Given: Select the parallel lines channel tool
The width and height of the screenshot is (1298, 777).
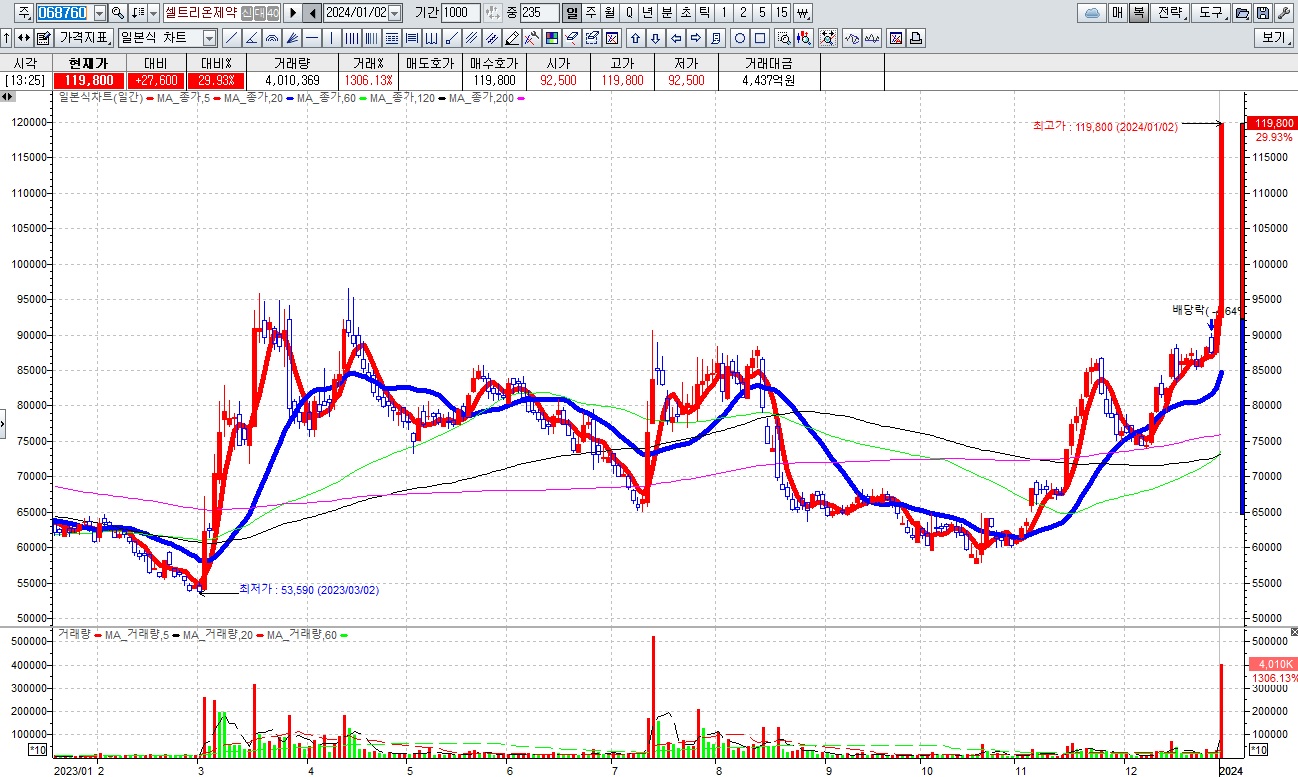Looking at the screenshot, I should 470,38.
